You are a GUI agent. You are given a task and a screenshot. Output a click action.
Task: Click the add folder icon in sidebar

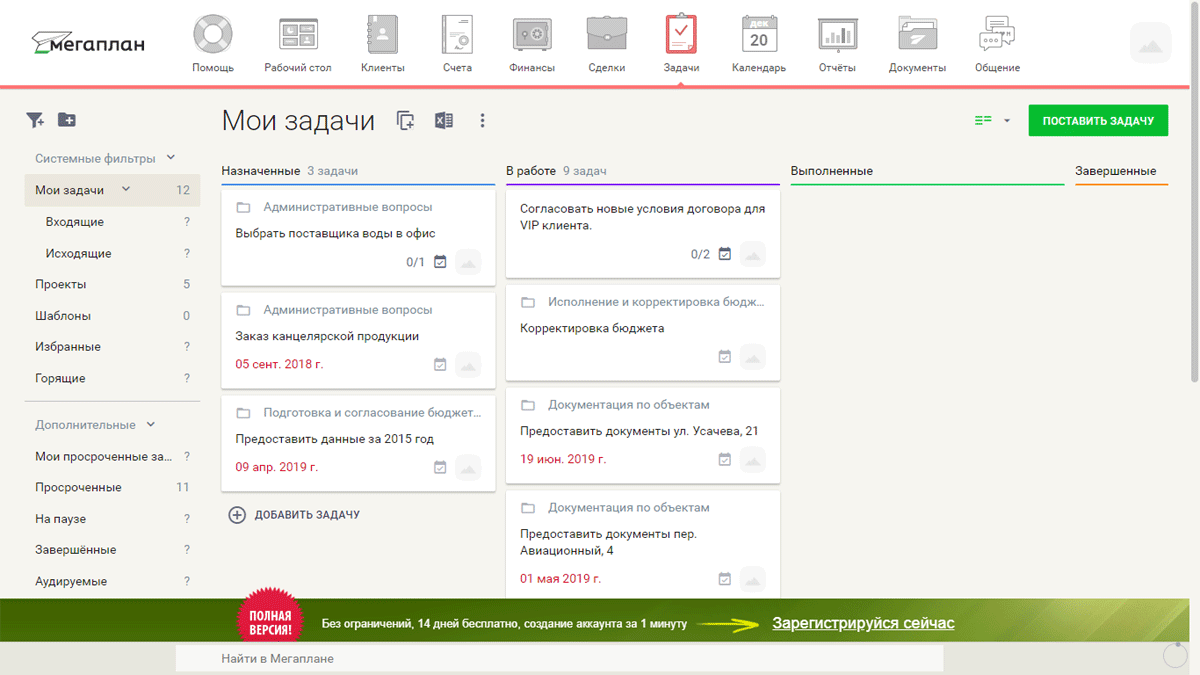(67, 120)
